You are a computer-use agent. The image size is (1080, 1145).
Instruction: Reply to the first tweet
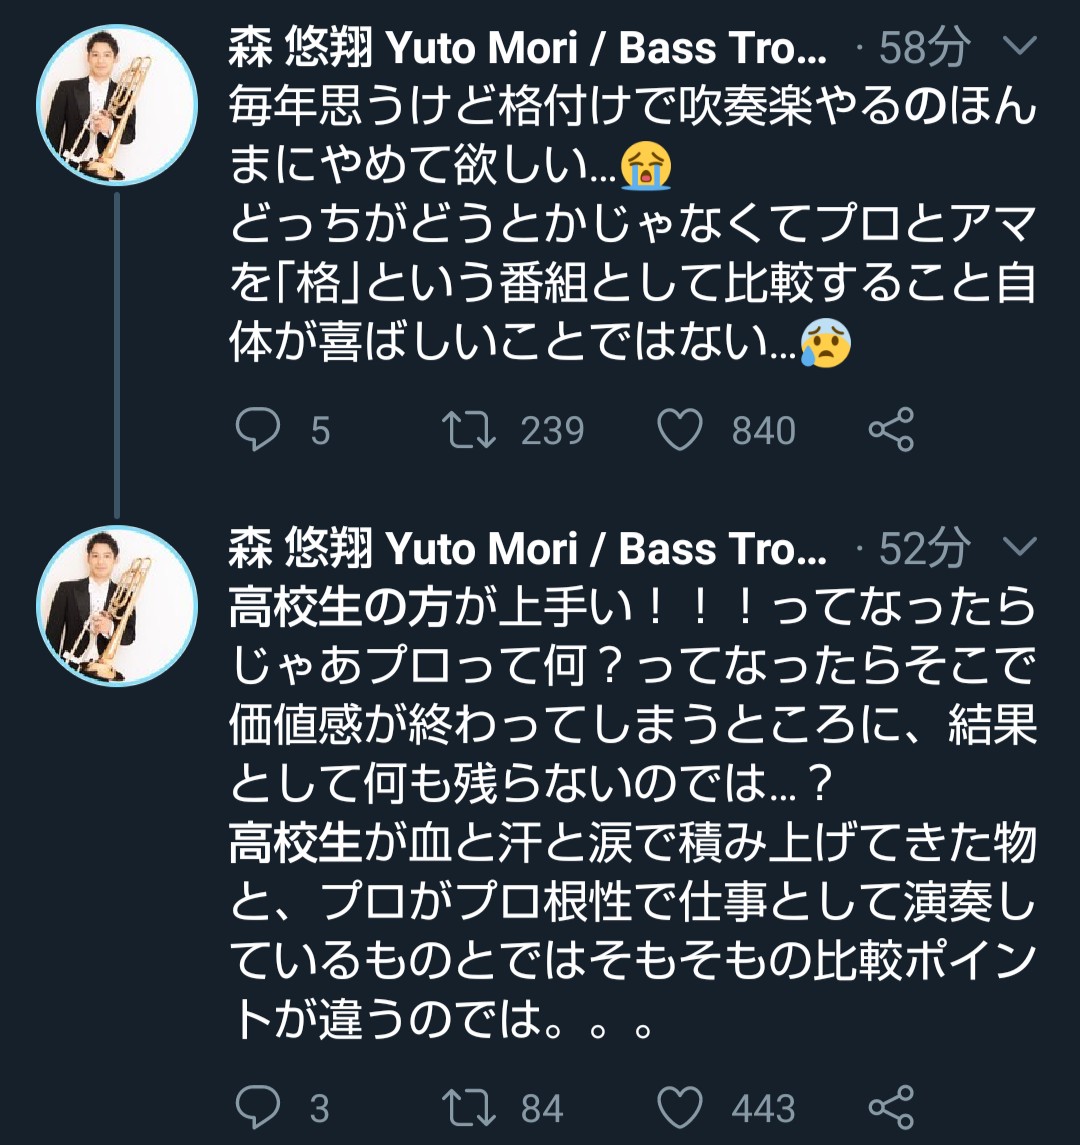(258, 429)
